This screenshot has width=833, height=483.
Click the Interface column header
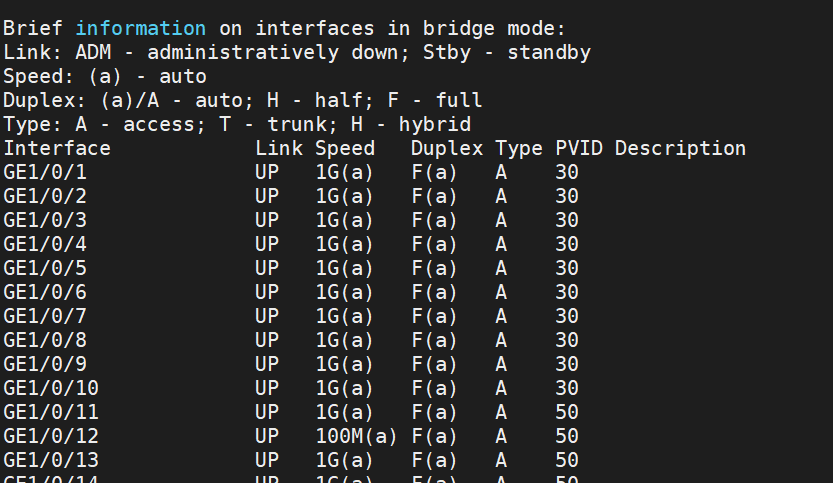pyautogui.click(x=57, y=148)
